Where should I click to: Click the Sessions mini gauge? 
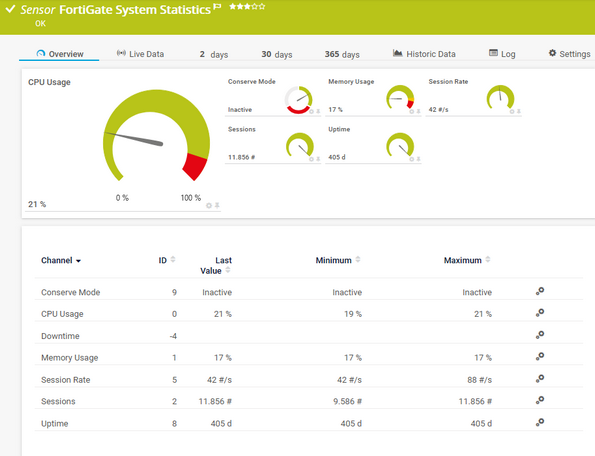(x=300, y=145)
